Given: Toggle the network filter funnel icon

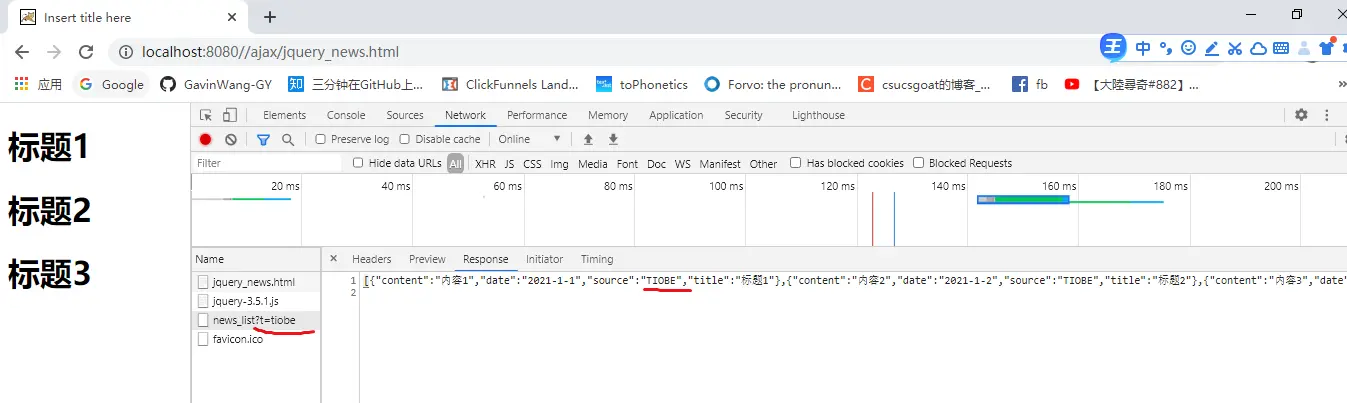Looking at the screenshot, I should tap(263, 139).
